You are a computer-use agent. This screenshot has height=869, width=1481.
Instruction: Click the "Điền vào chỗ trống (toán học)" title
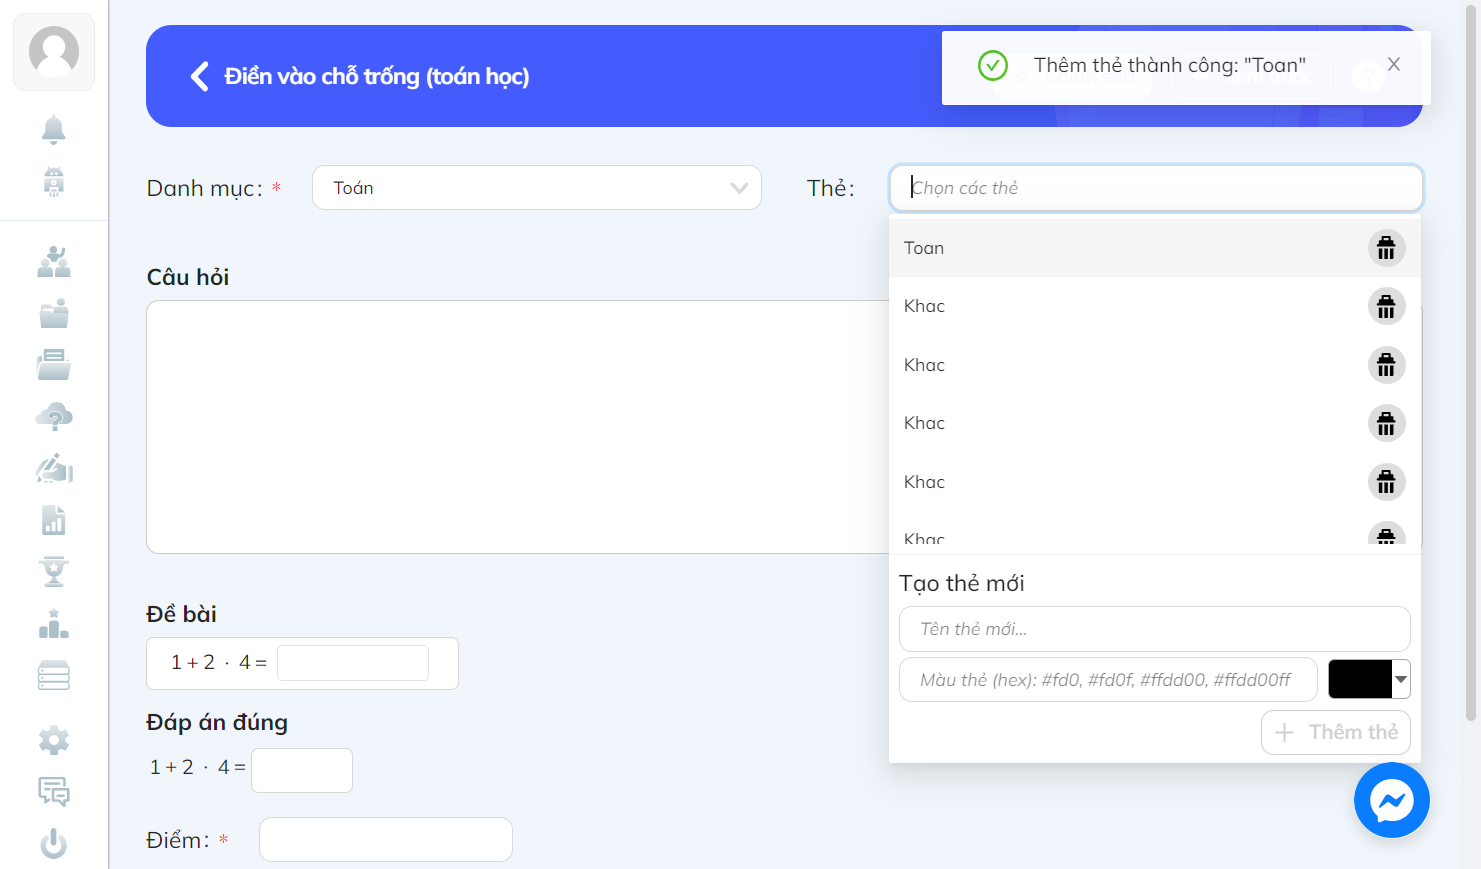click(x=377, y=77)
